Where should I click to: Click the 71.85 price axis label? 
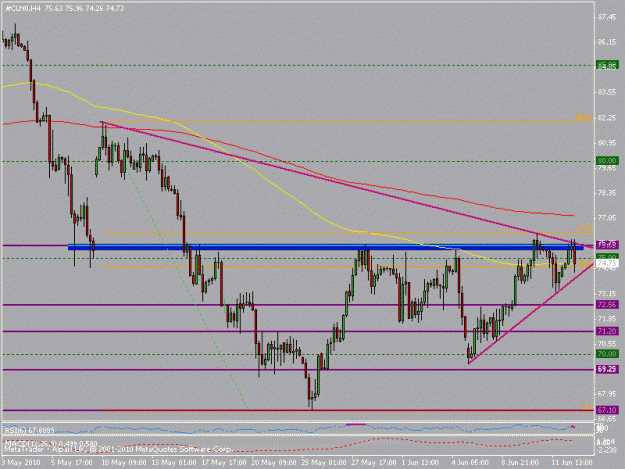(607, 319)
